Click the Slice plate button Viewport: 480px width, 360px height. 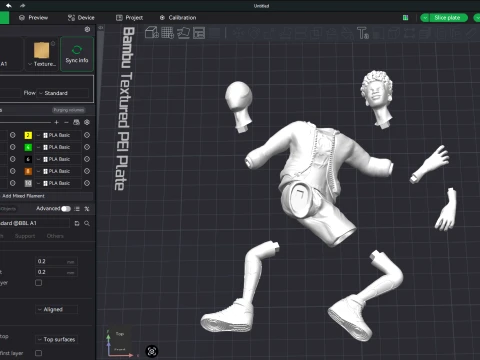[x=447, y=18]
